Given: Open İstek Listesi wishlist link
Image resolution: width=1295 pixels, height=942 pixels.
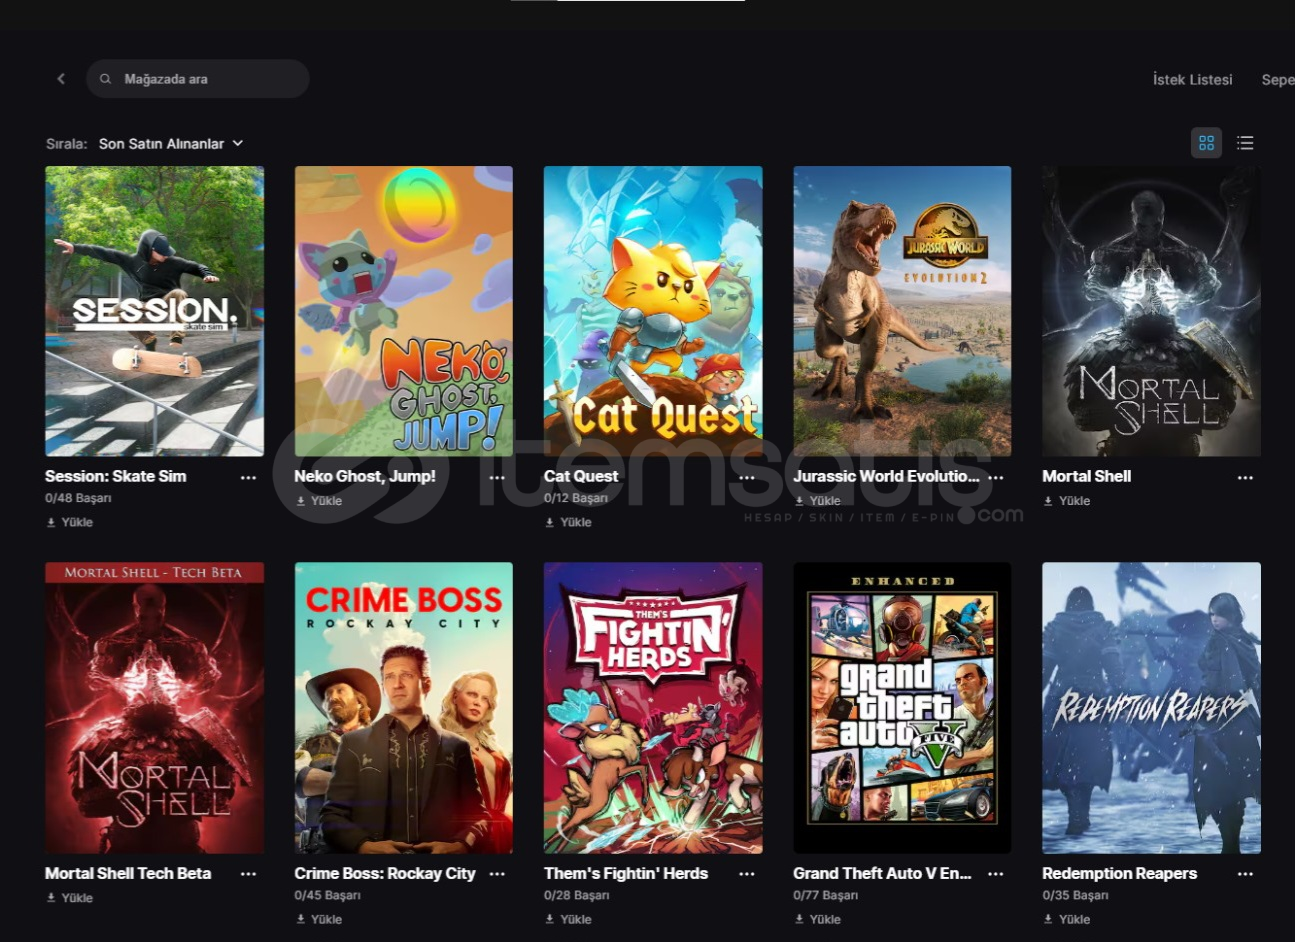Looking at the screenshot, I should click(x=1192, y=79).
